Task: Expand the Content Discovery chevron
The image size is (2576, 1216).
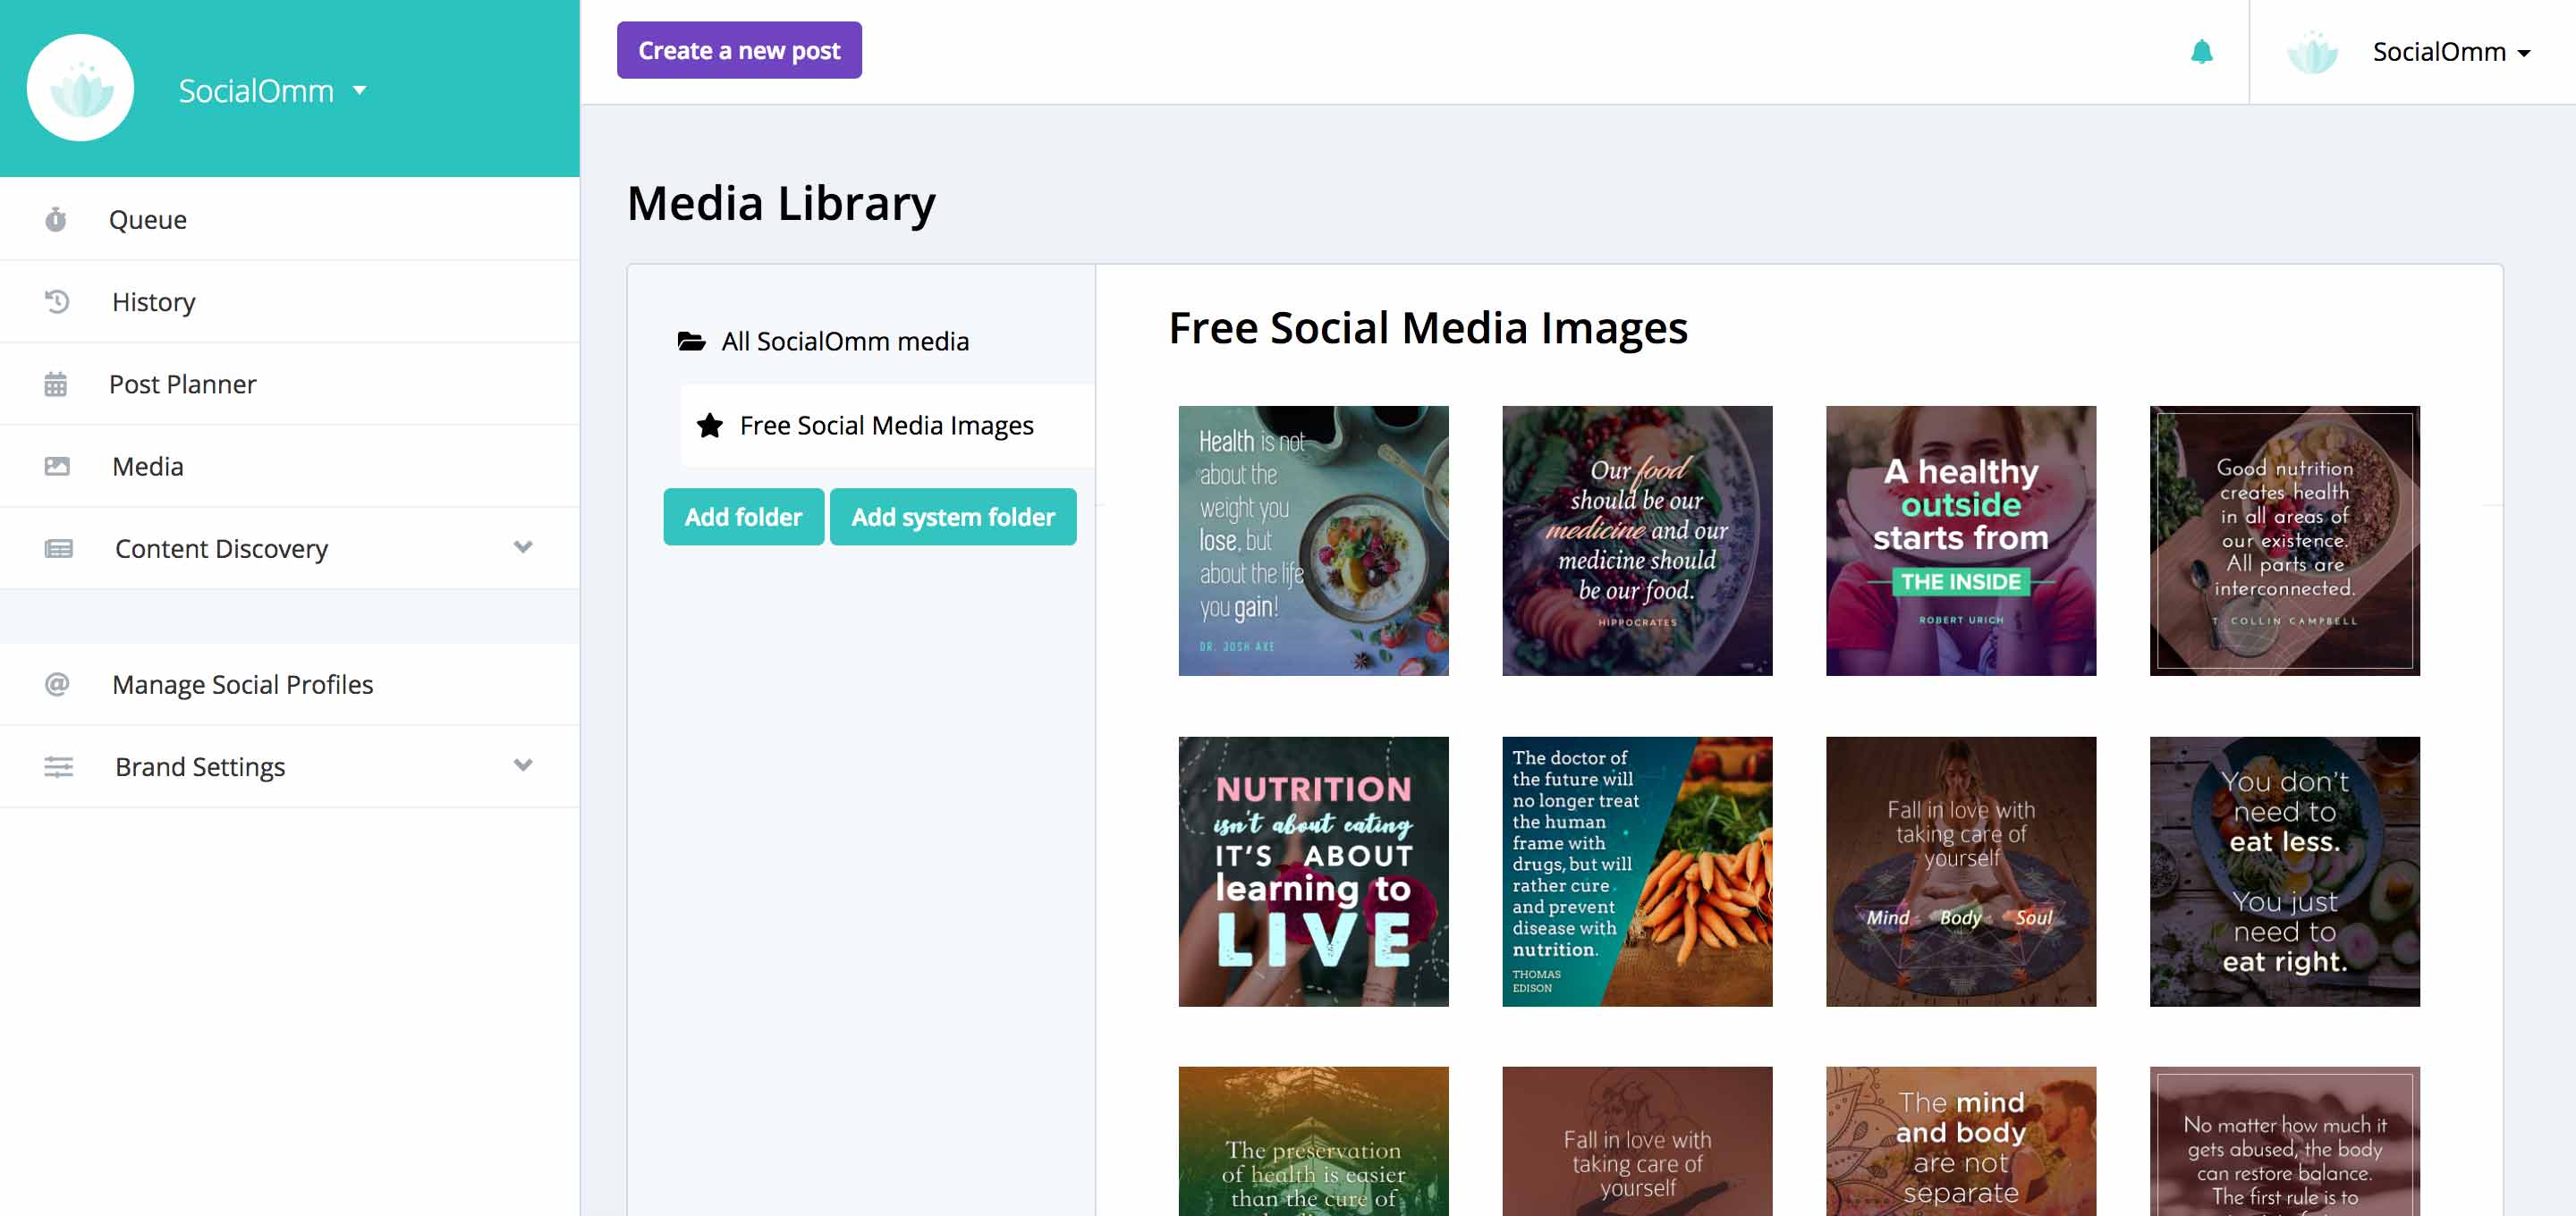Action: click(522, 547)
